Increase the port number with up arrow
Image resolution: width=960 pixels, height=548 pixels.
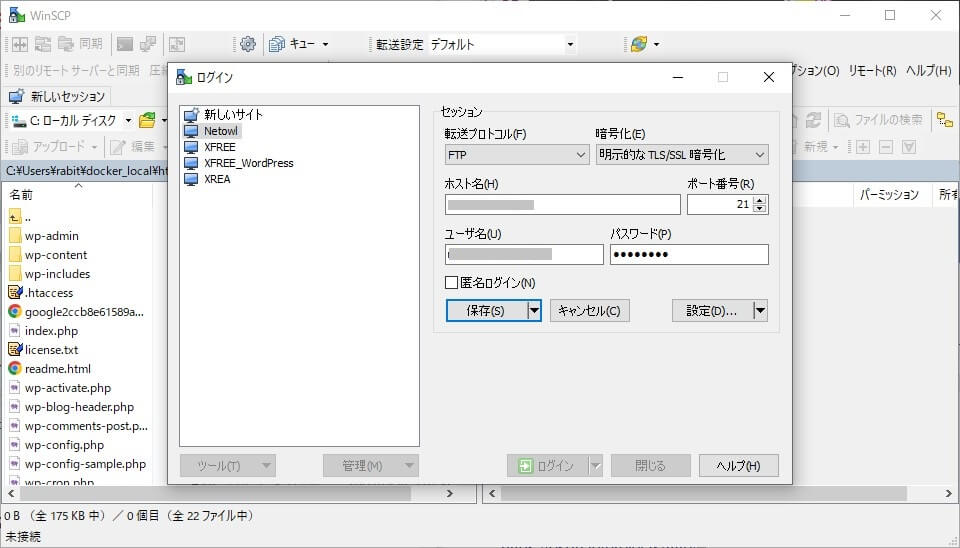[760, 200]
